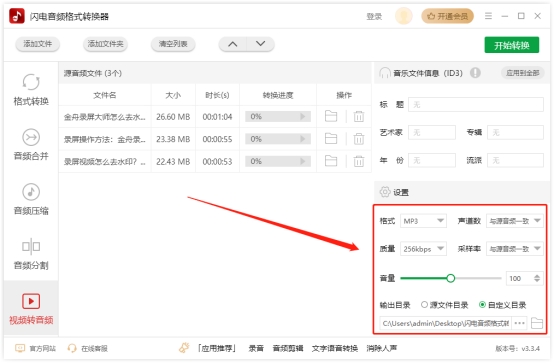Select file row 金舟录屏大师怎么去水..

[215, 116]
